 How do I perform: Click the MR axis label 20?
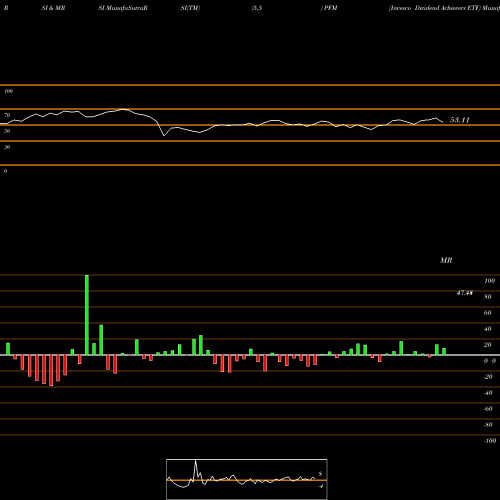tap(488, 345)
